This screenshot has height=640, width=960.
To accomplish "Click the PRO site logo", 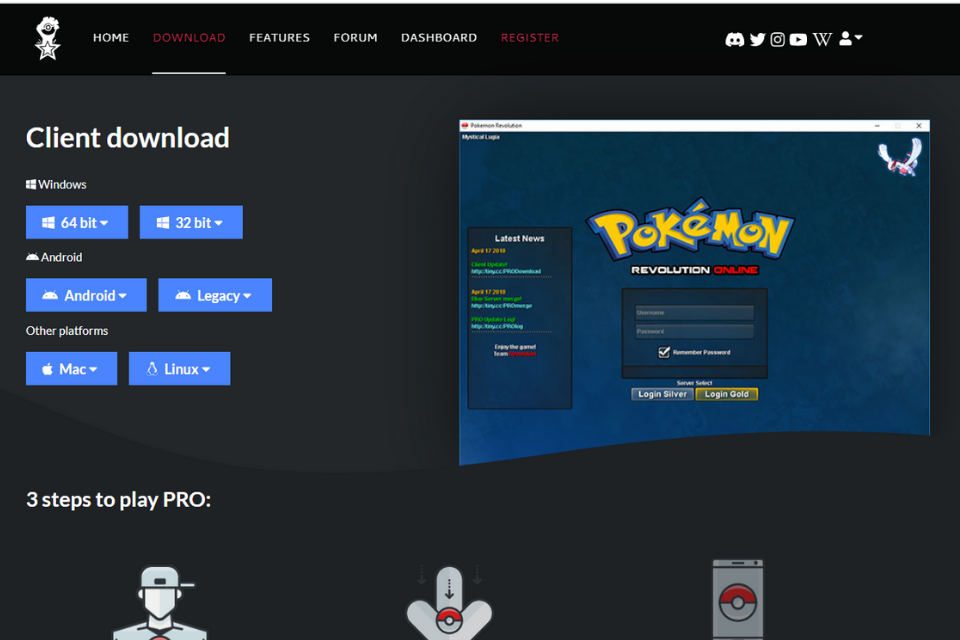I will [x=47, y=38].
